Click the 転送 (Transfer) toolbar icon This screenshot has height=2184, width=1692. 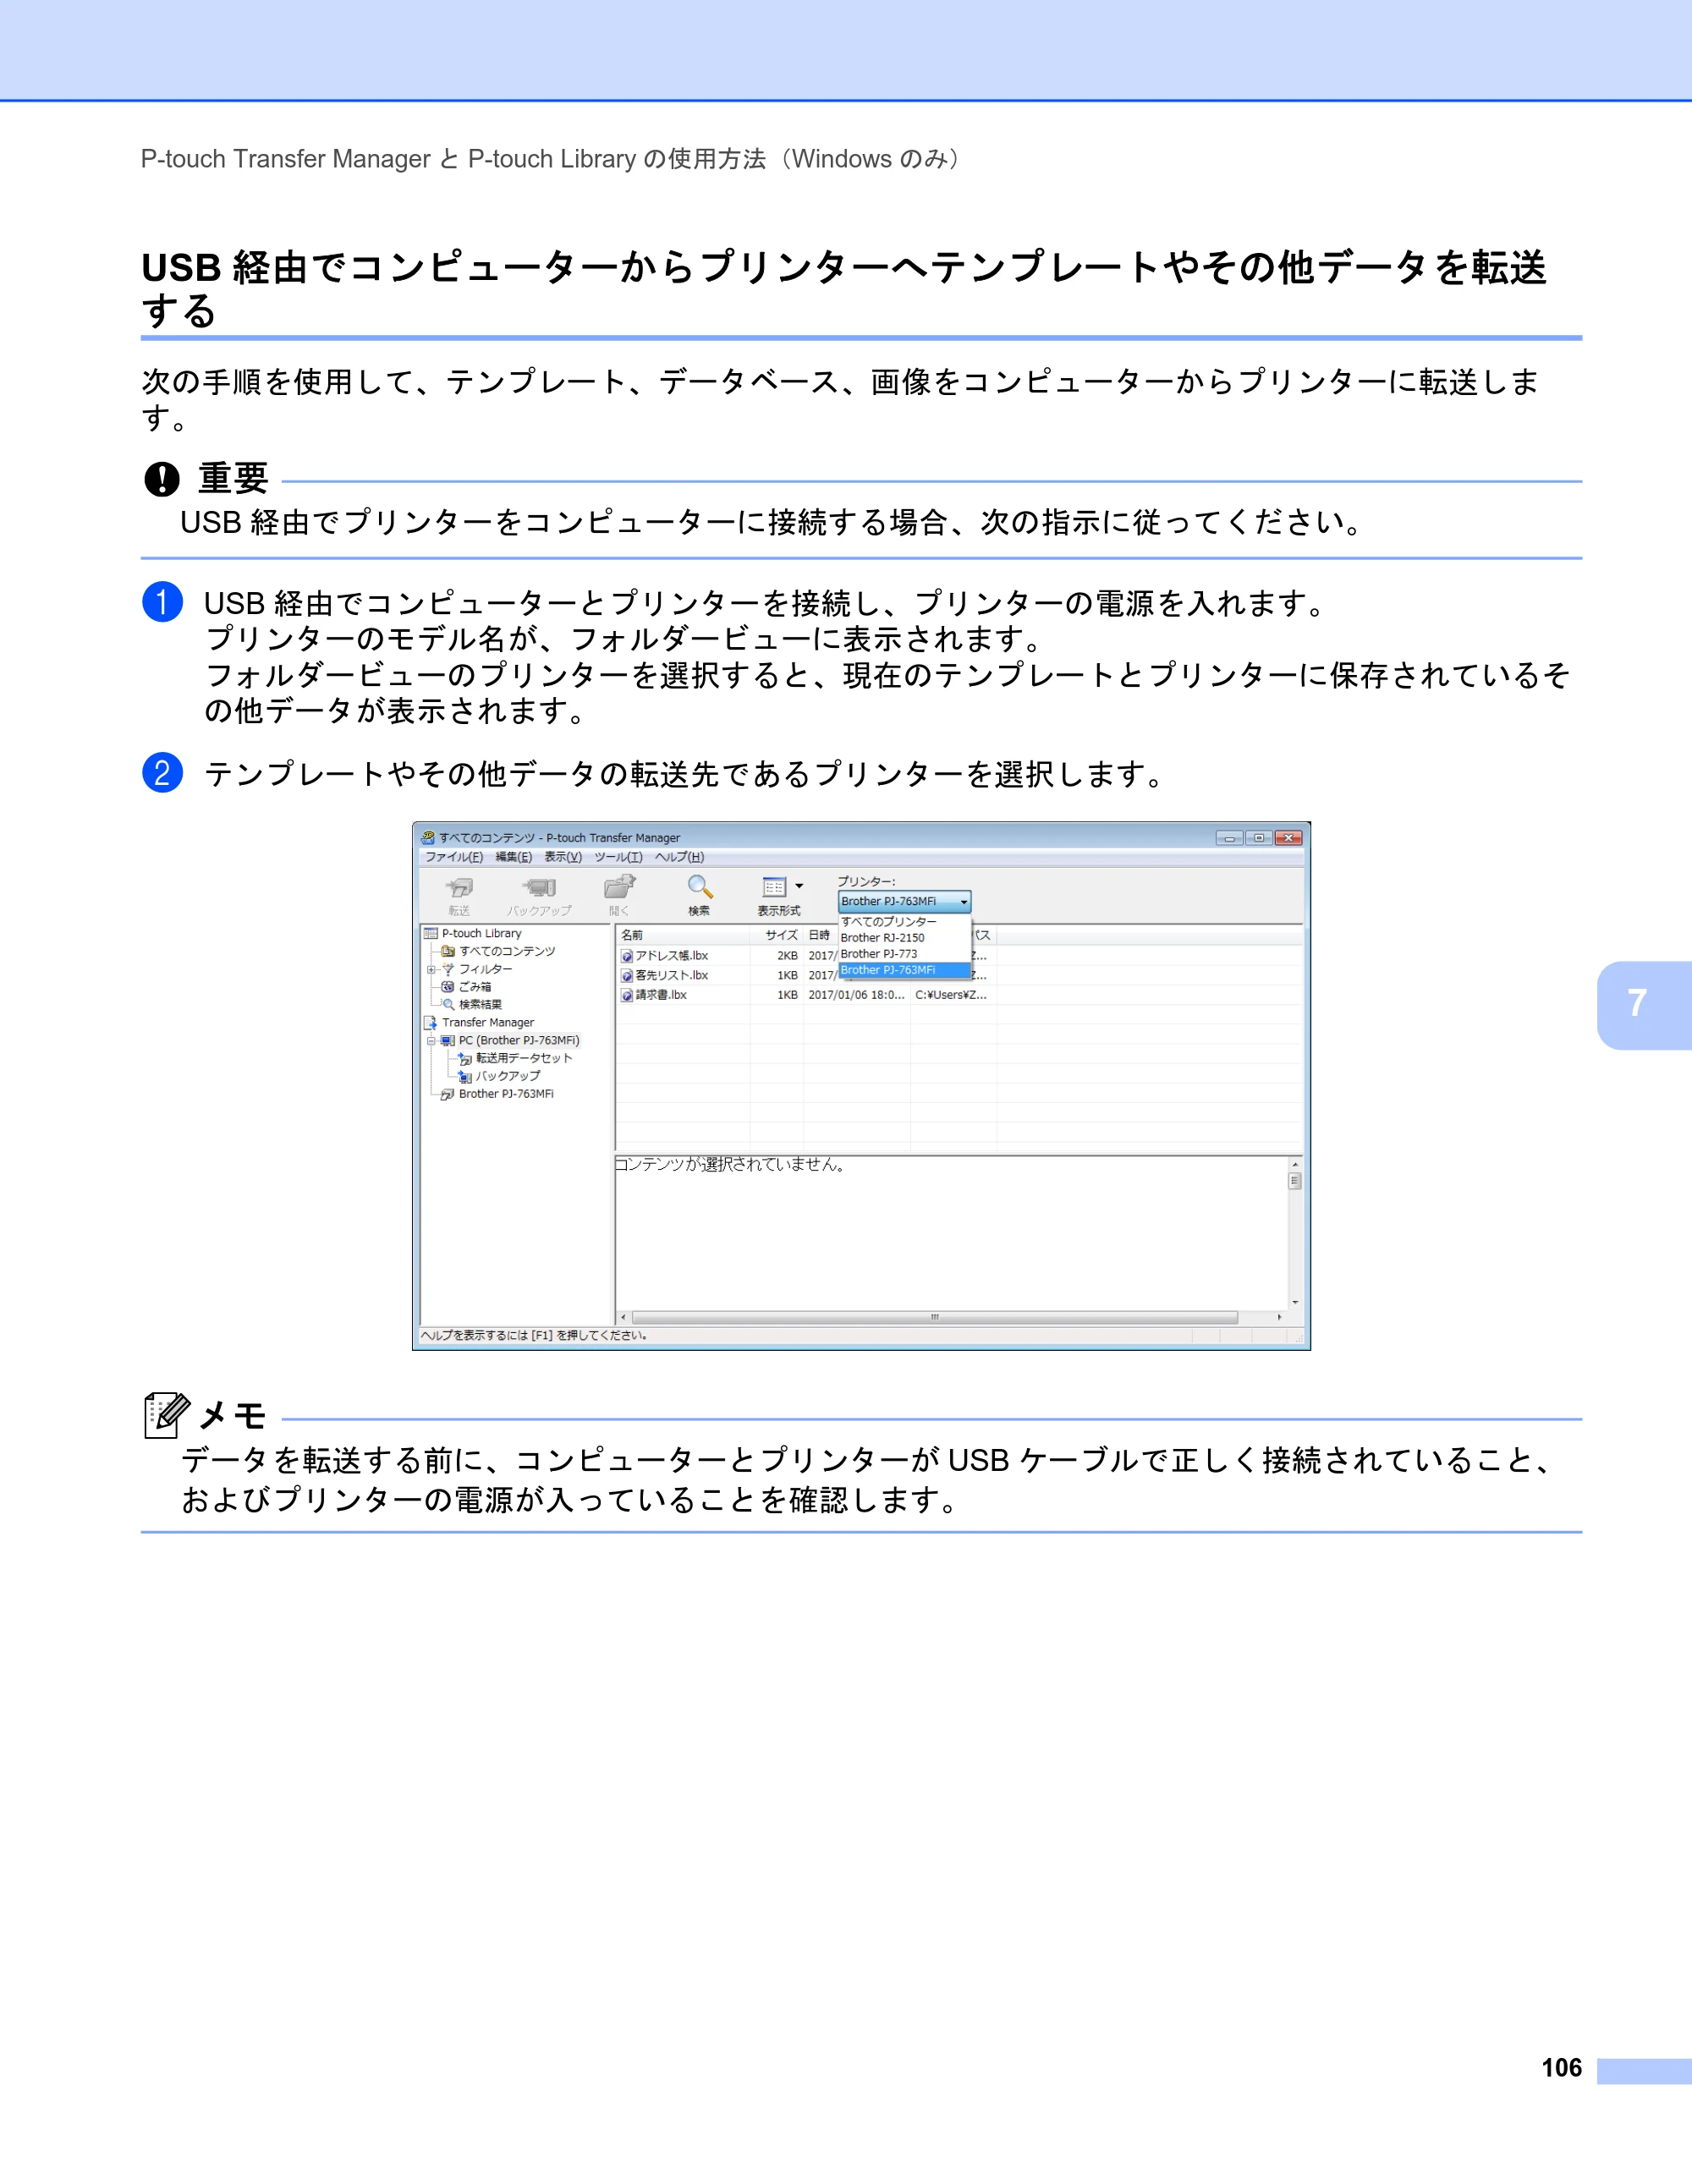tap(459, 888)
